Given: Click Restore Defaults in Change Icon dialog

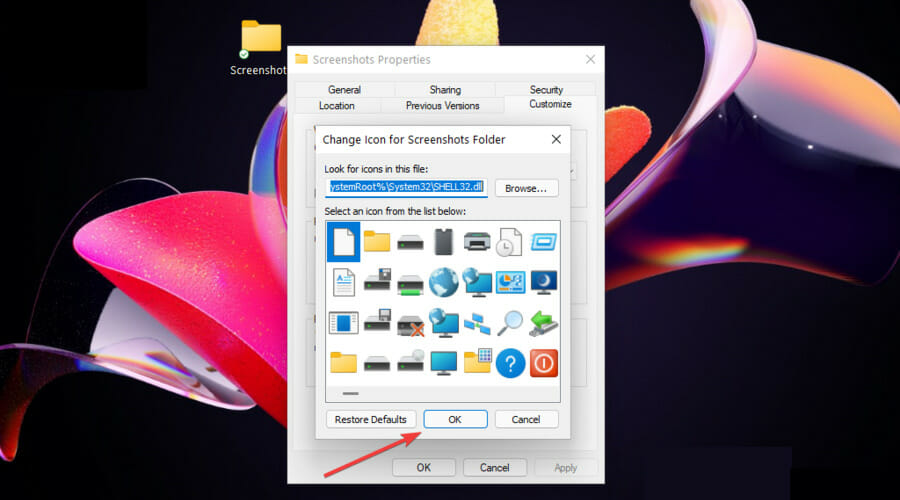Looking at the screenshot, I should (371, 419).
